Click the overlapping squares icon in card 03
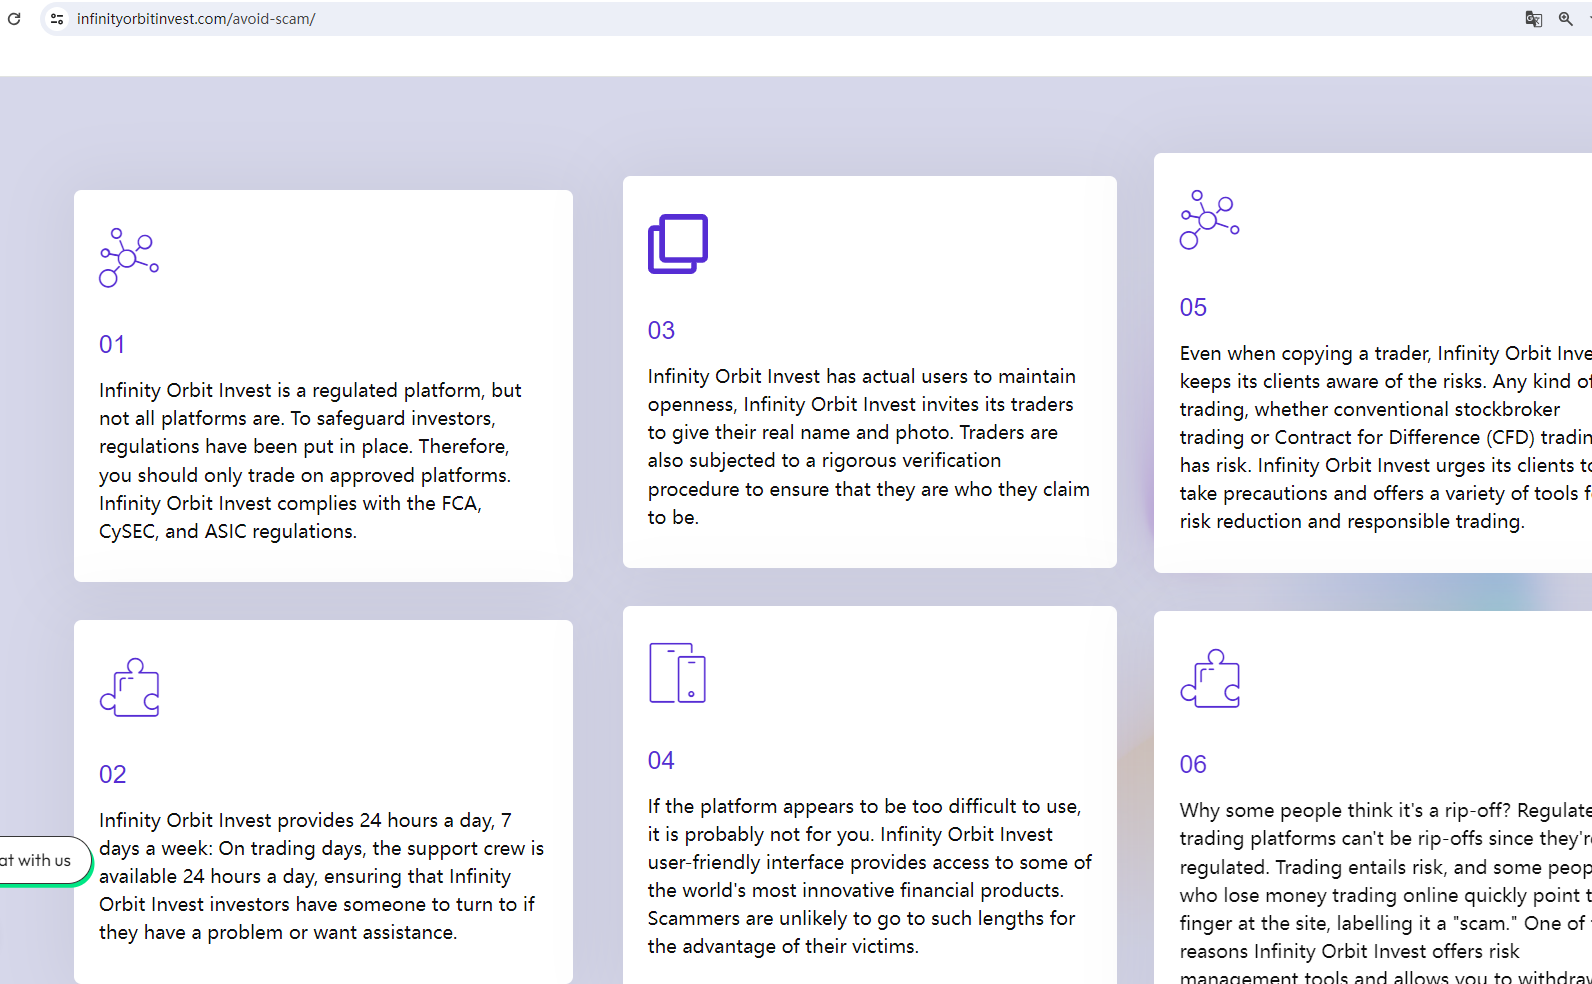 click(x=678, y=243)
